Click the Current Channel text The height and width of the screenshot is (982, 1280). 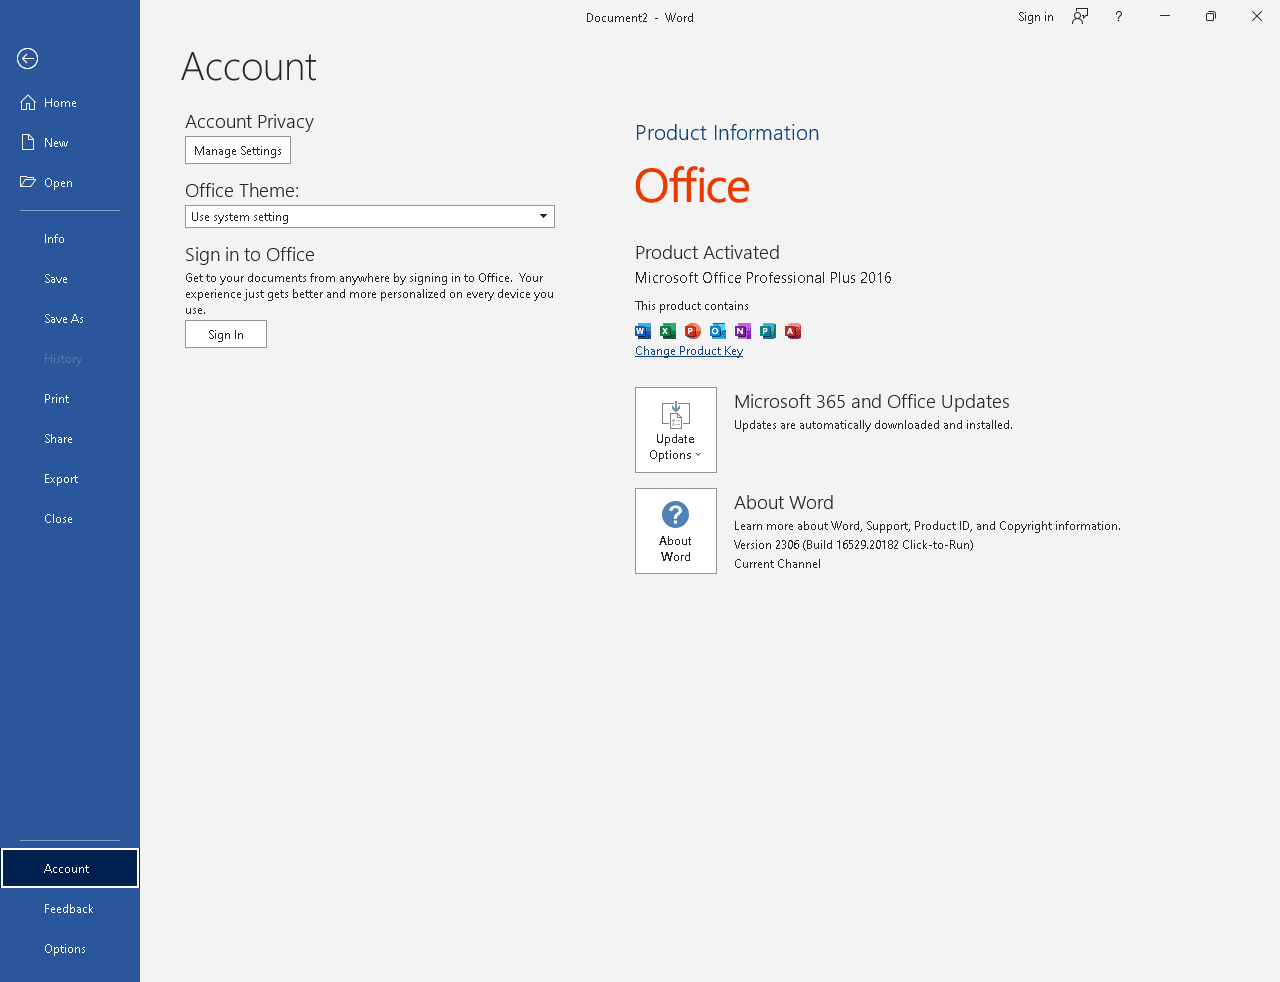(x=777, y=564)
